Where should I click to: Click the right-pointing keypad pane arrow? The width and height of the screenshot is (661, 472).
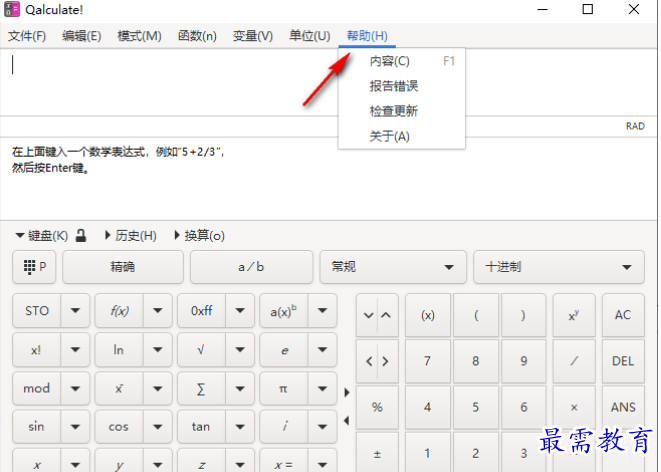[x=347, y=392]
